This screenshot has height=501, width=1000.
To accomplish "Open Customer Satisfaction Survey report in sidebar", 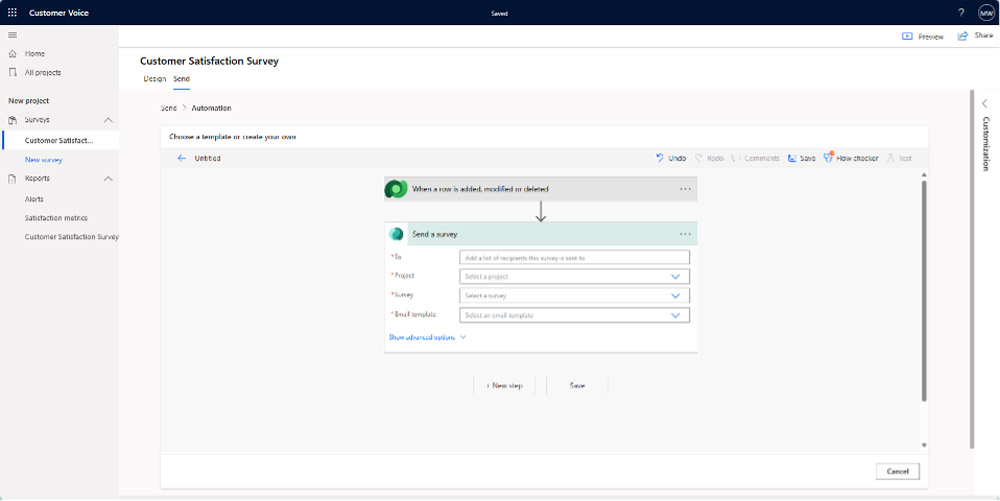I will point(71,236).
